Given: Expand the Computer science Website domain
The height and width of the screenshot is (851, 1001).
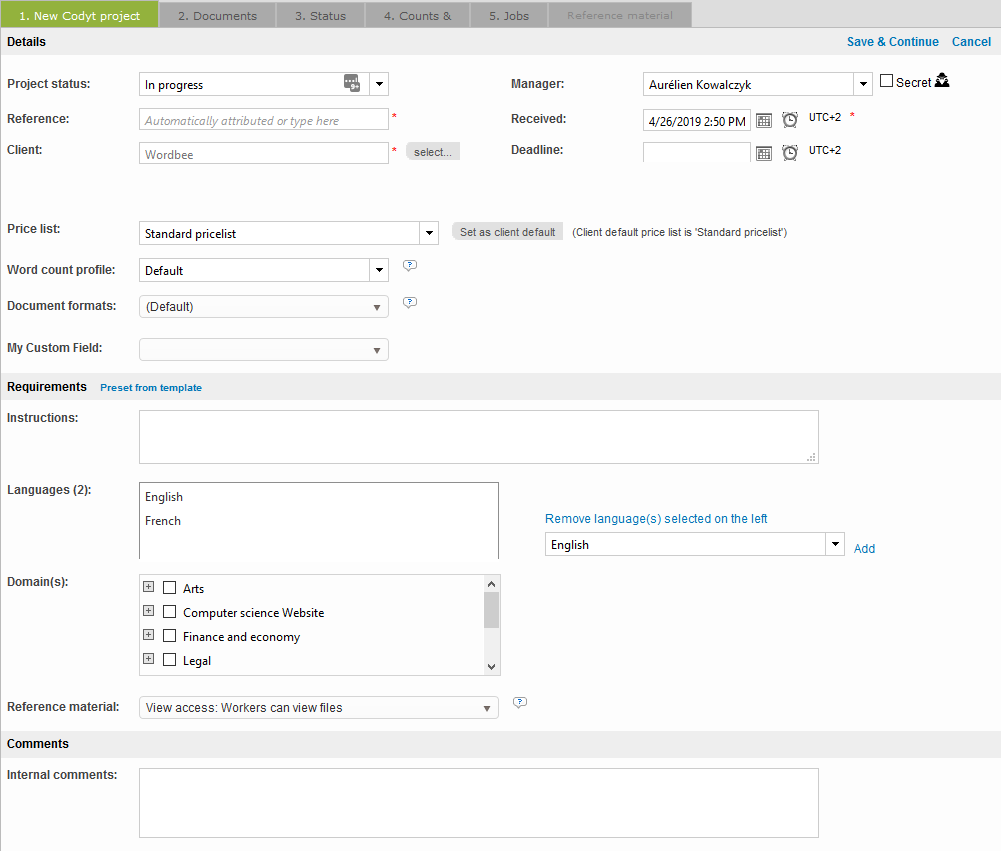Looking at the screenshot, I should (x=148, y=612).
